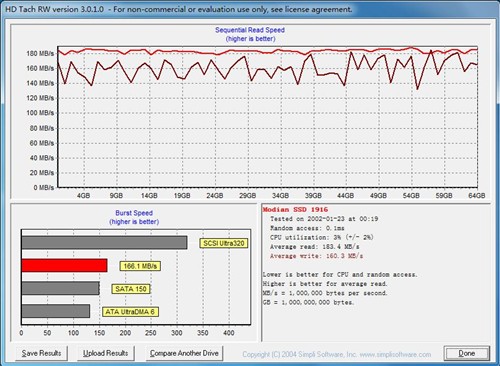This screenshot has height=366, width=500.
Task: Click the Average read: 183.4 MB/s line
Action: 315,247
